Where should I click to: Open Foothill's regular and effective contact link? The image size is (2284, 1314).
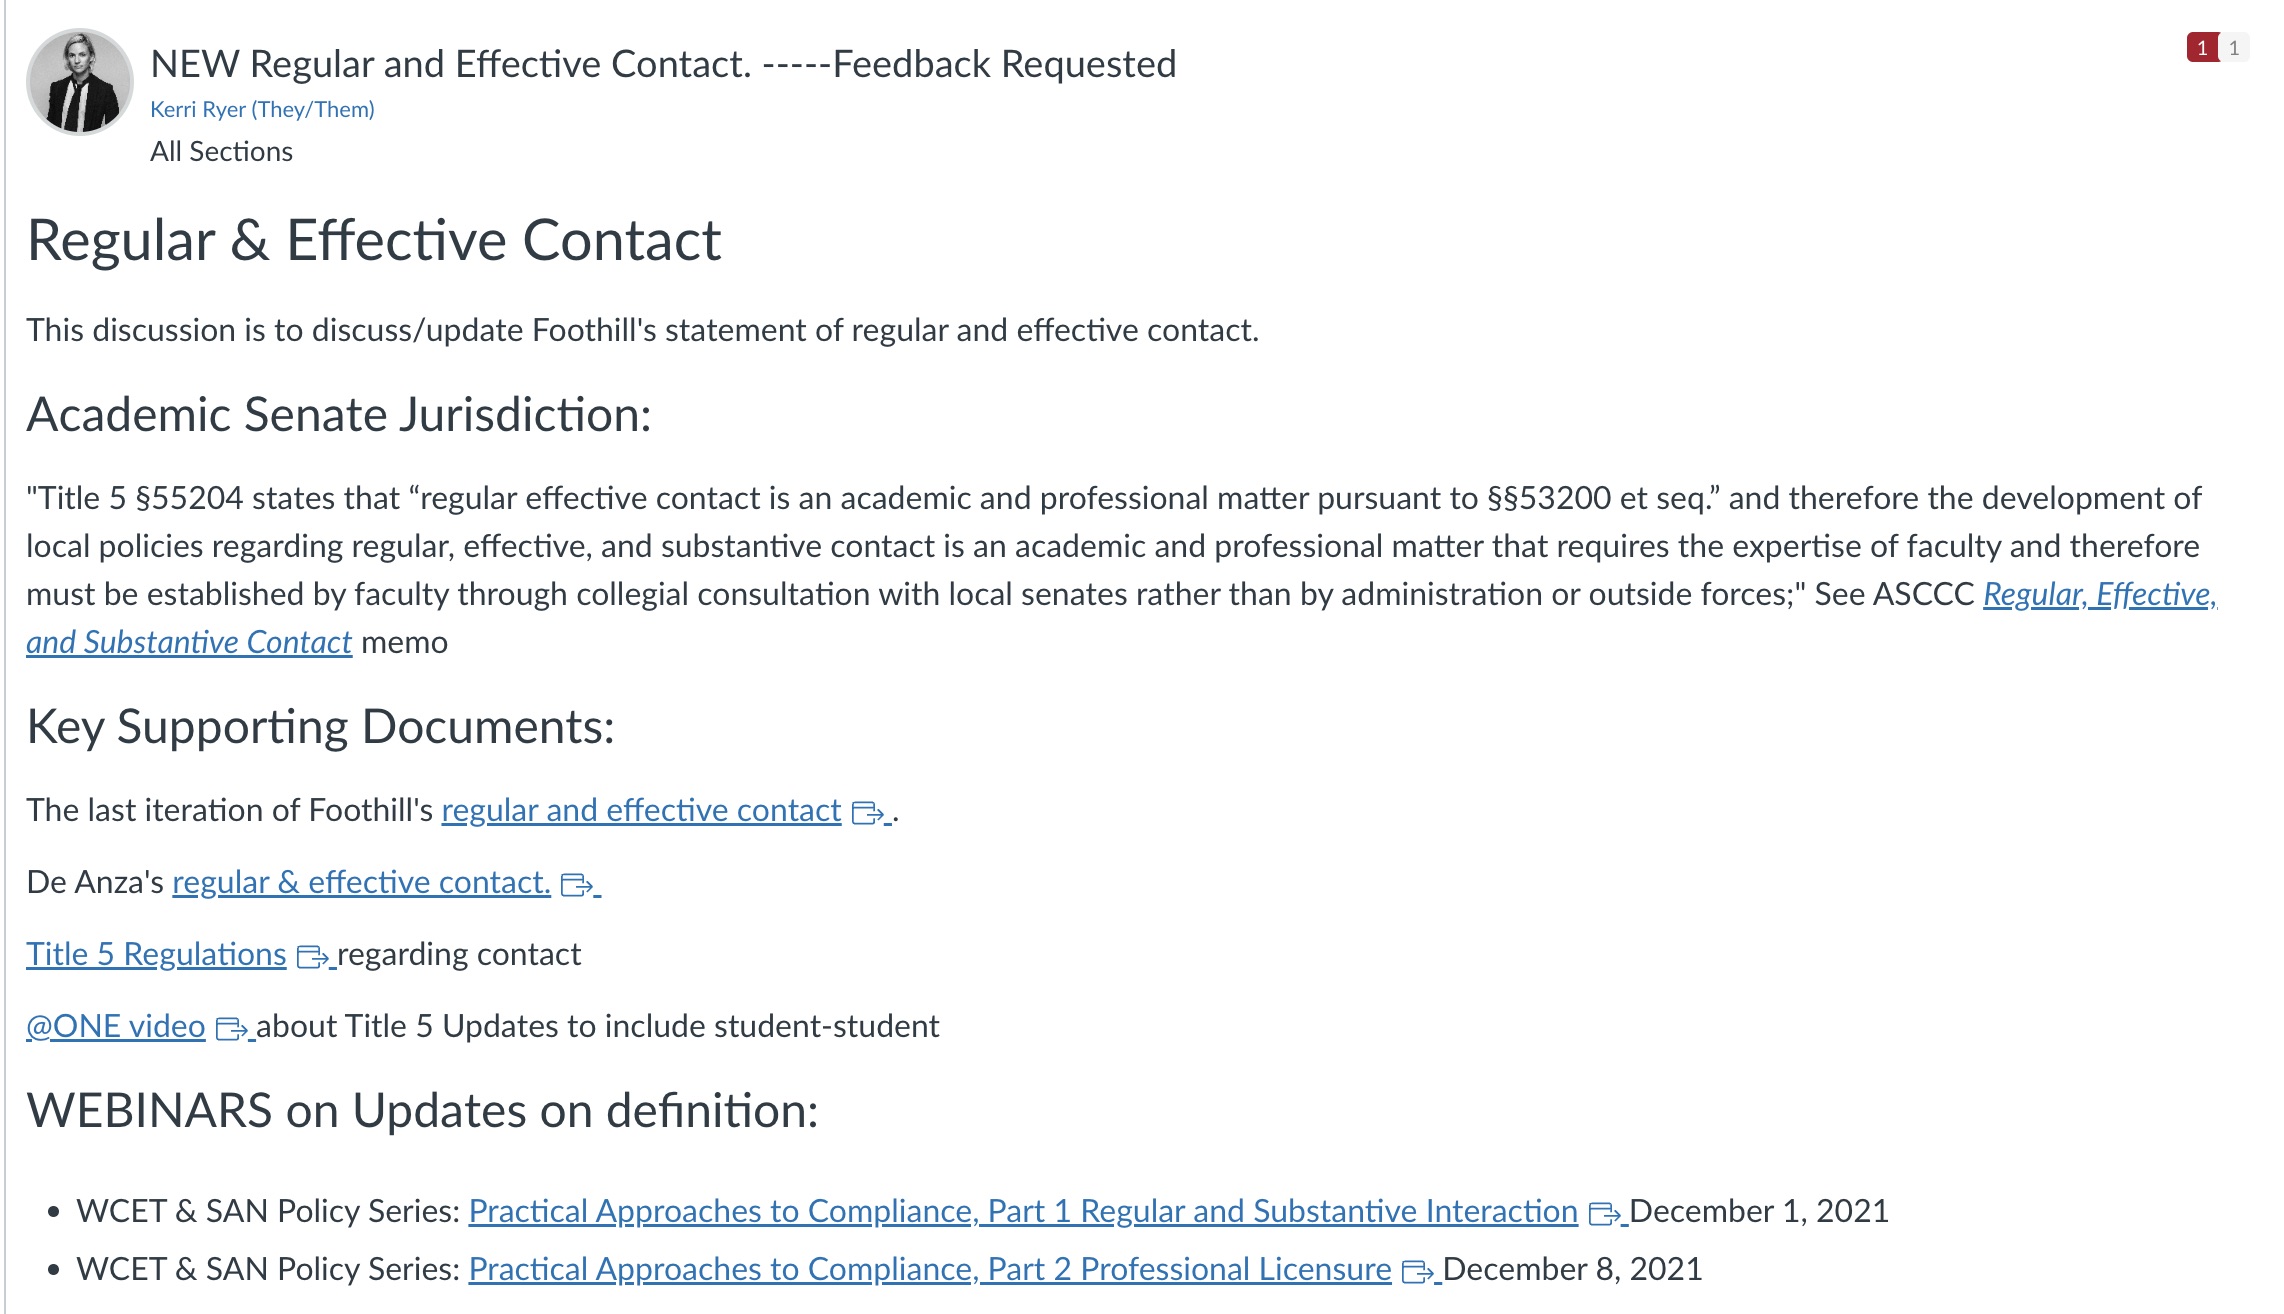pyautogui.click(x=641, y=810)
